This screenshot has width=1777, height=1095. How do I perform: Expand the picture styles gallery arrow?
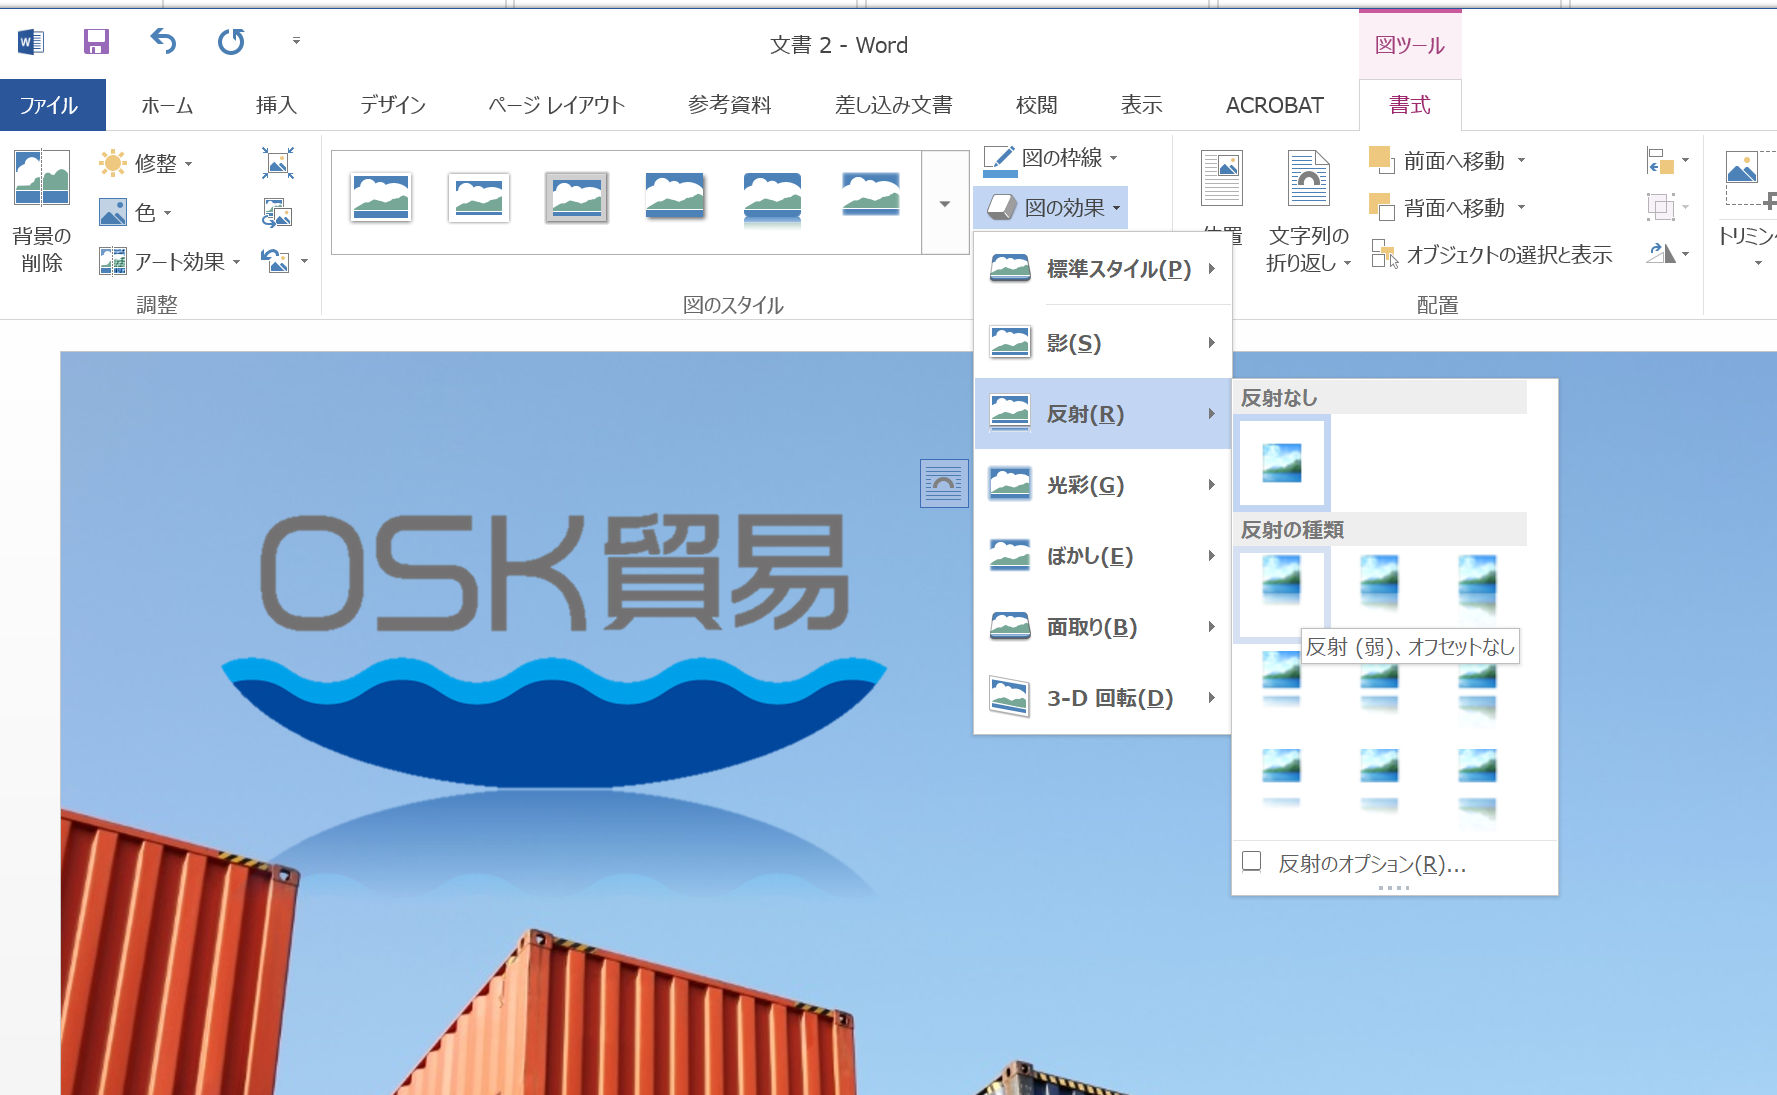[945, 204]
